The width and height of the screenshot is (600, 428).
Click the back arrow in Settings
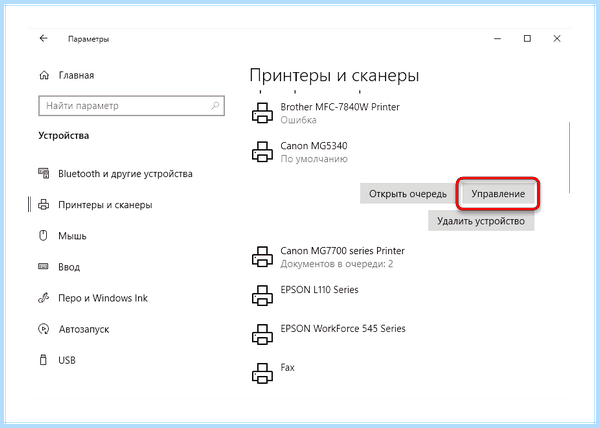point(44,38)
